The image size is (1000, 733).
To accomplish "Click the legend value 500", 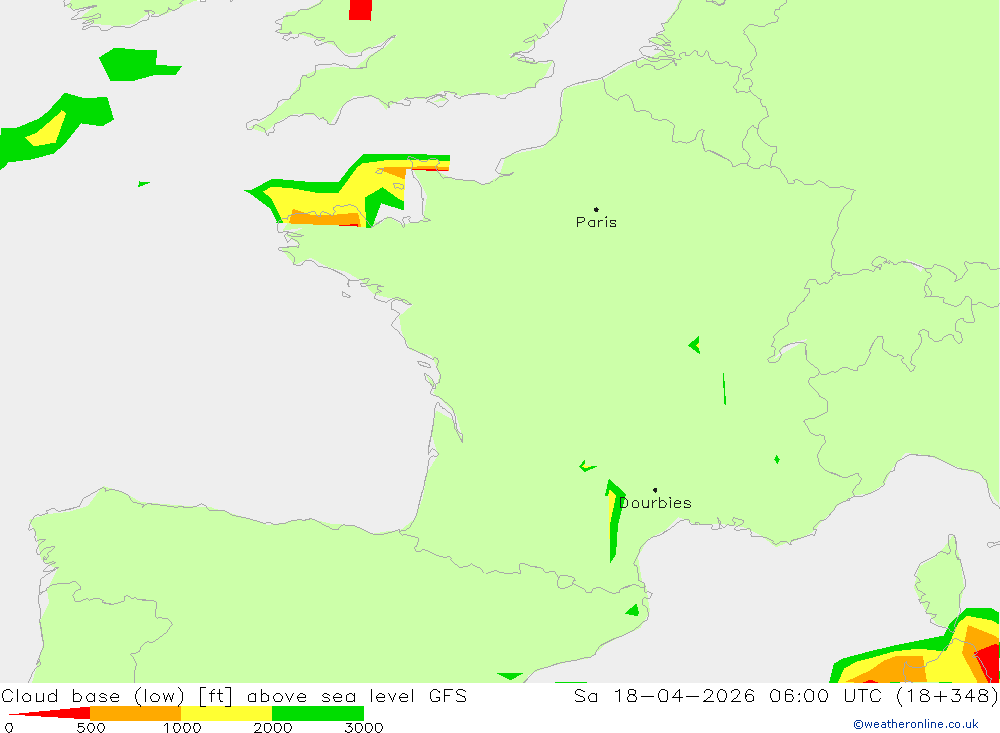I will tap(91, 728).
